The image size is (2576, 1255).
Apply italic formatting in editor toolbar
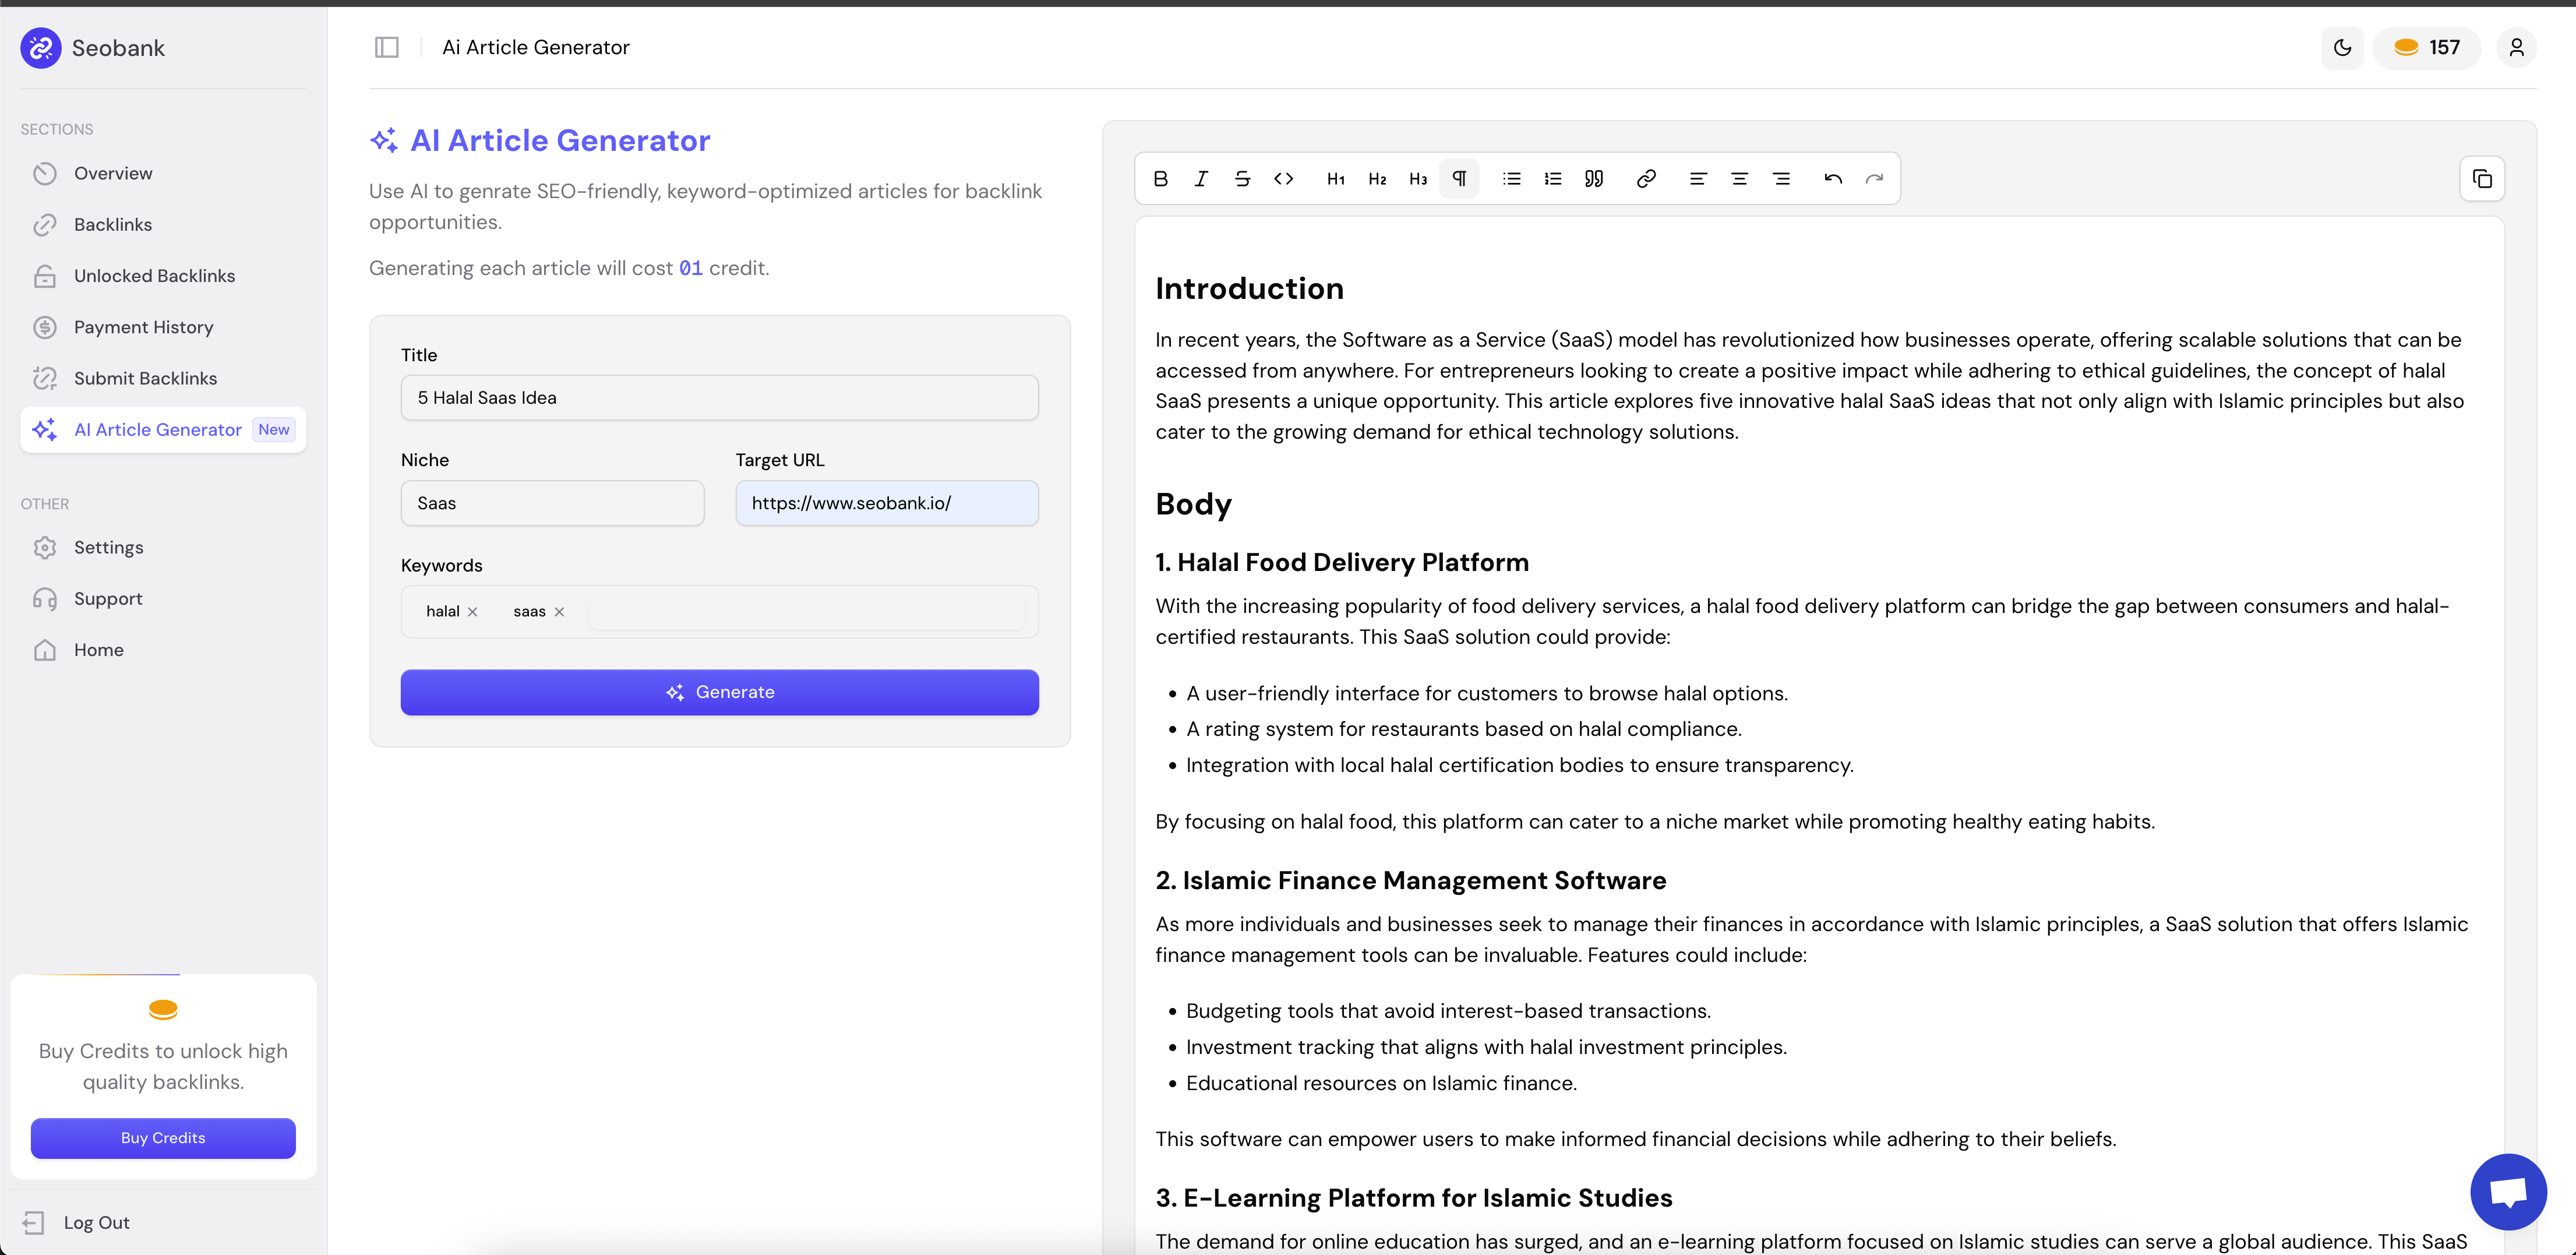click(x=1201, y=179)
